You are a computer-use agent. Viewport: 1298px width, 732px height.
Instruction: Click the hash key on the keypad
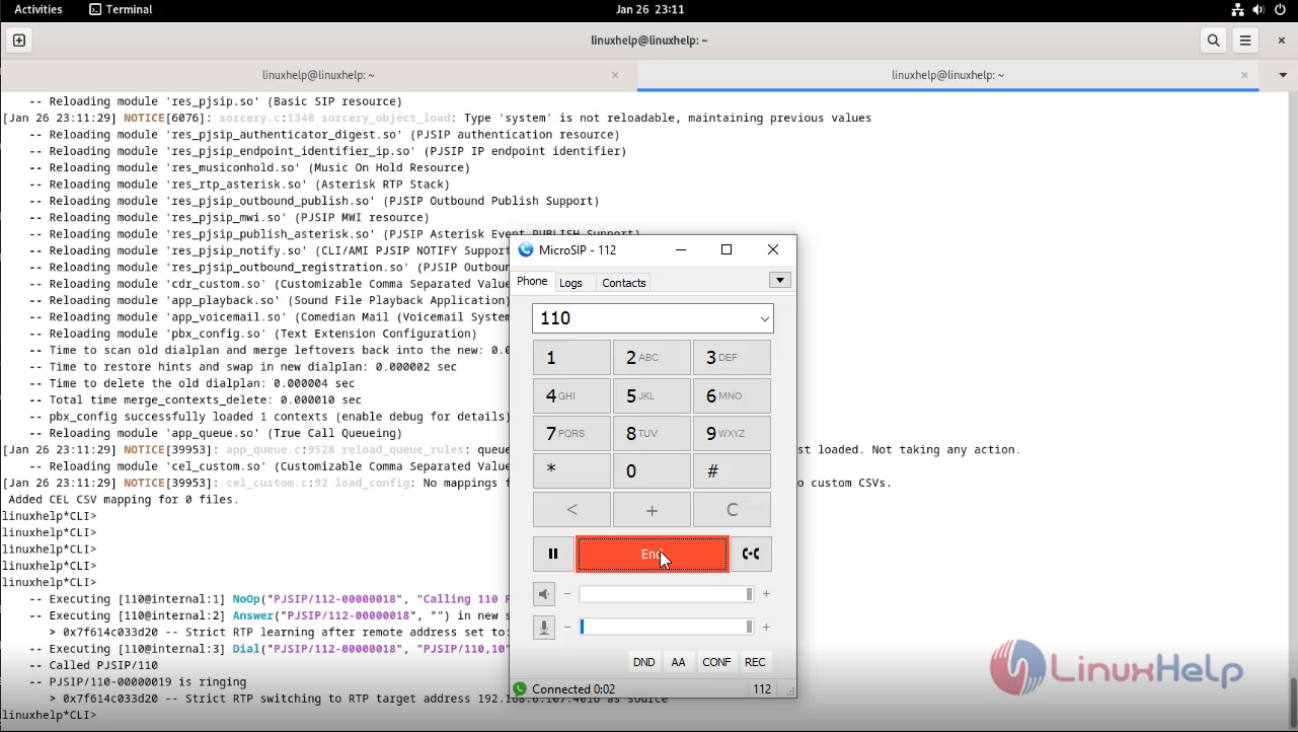731,472
